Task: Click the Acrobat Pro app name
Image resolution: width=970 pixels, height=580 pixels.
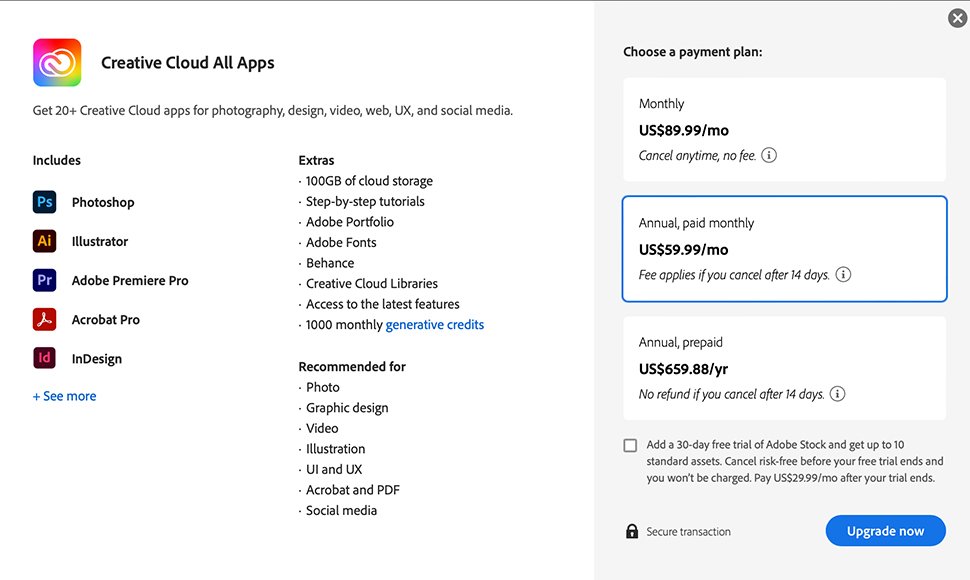Action: click(x=106, y=320)
